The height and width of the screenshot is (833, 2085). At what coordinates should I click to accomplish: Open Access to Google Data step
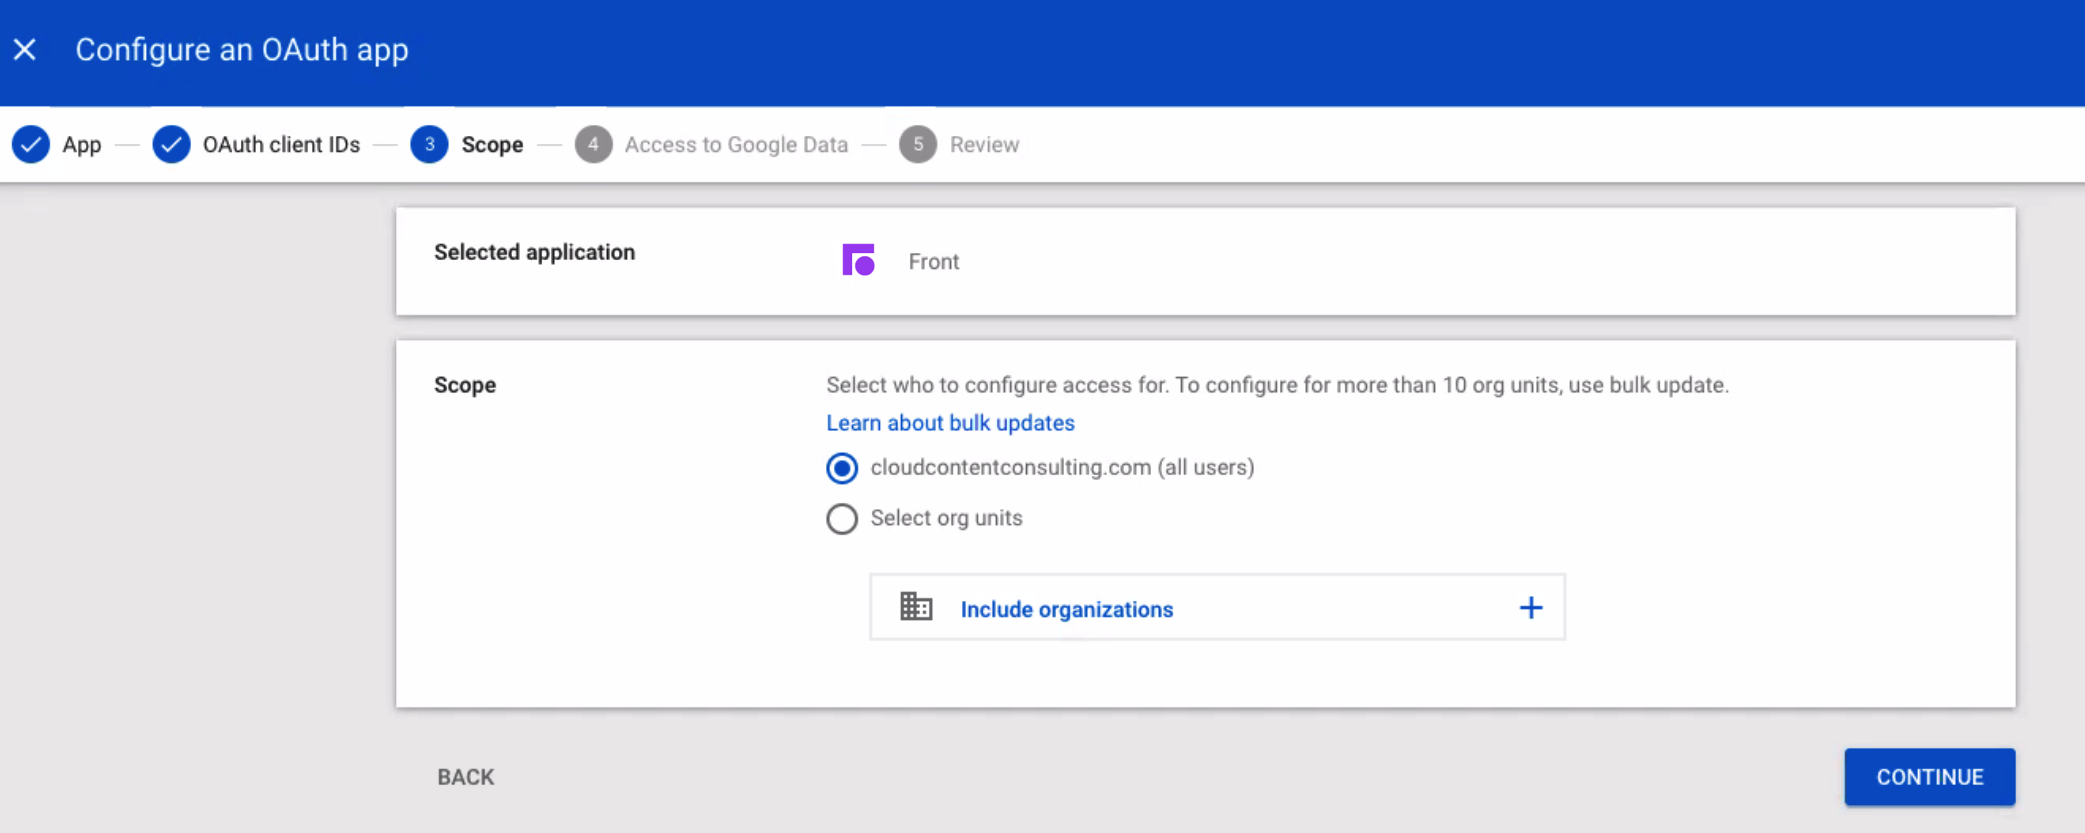(736, 145)
